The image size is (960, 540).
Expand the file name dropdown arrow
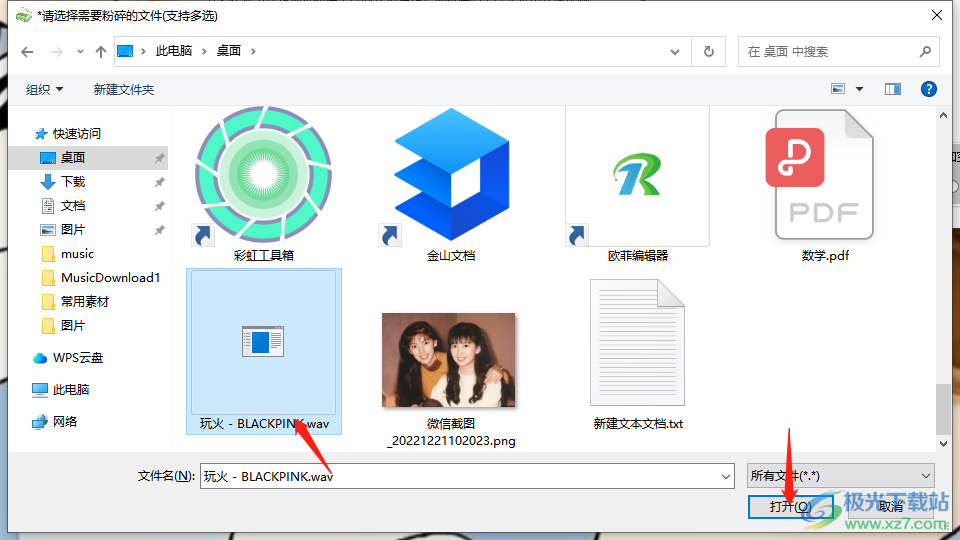coord(726,476)
